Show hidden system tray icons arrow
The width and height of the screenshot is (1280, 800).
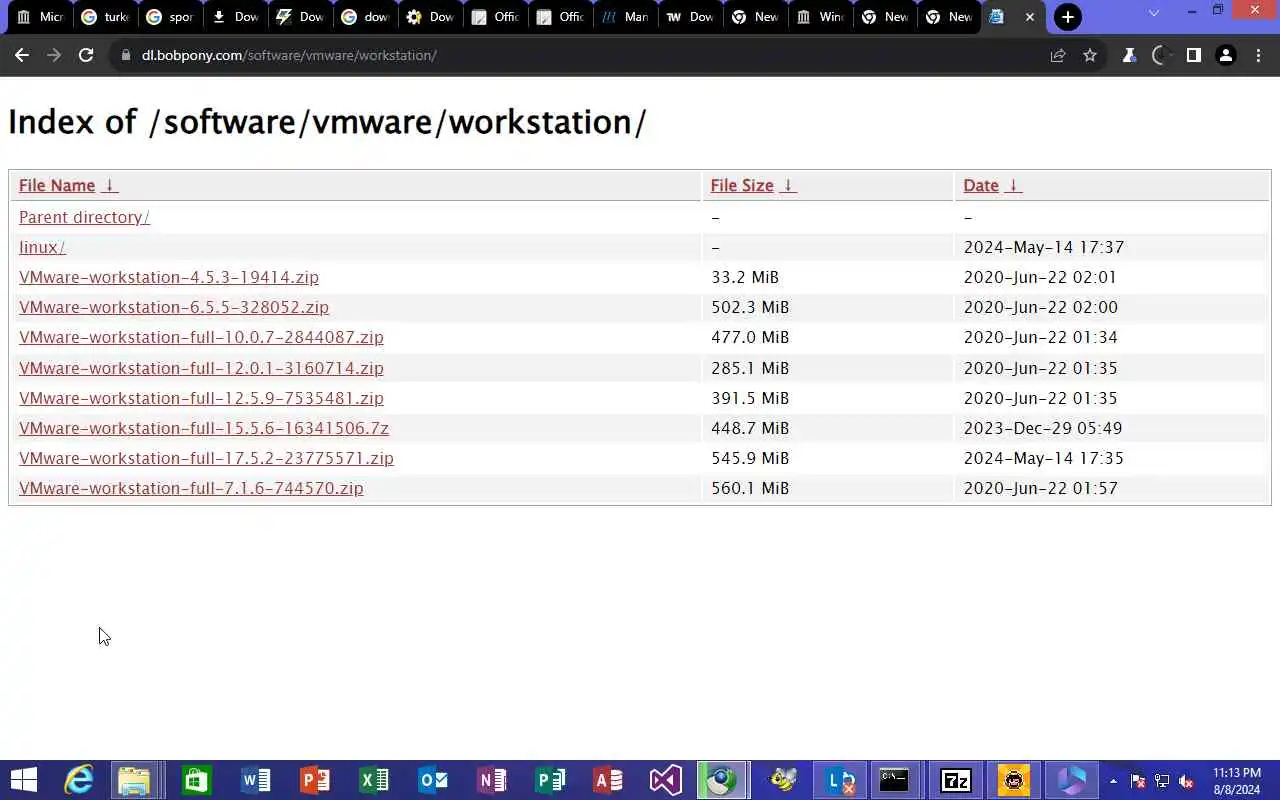pyautogui.click(x=1113, y=781)
